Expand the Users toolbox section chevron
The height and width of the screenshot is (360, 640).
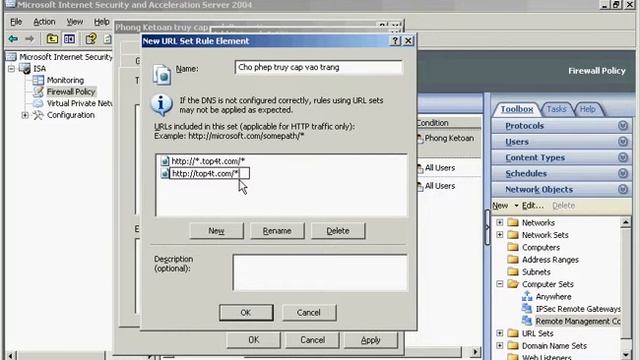coord(623,142)
